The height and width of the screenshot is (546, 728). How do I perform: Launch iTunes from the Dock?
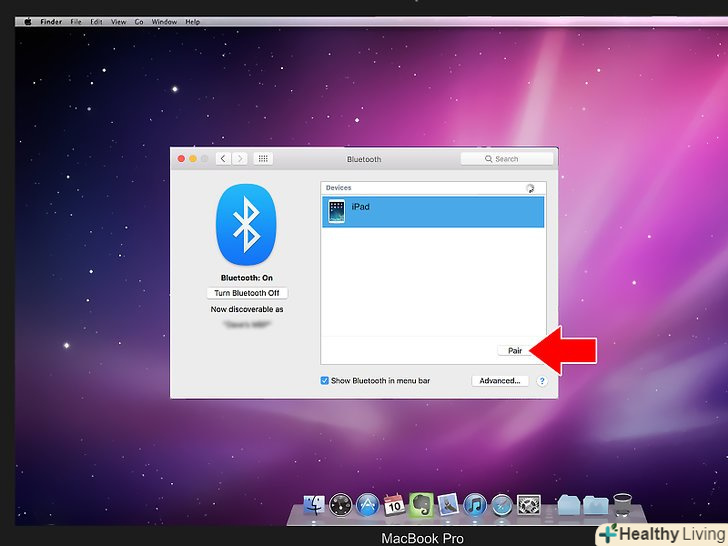point(475,505)
